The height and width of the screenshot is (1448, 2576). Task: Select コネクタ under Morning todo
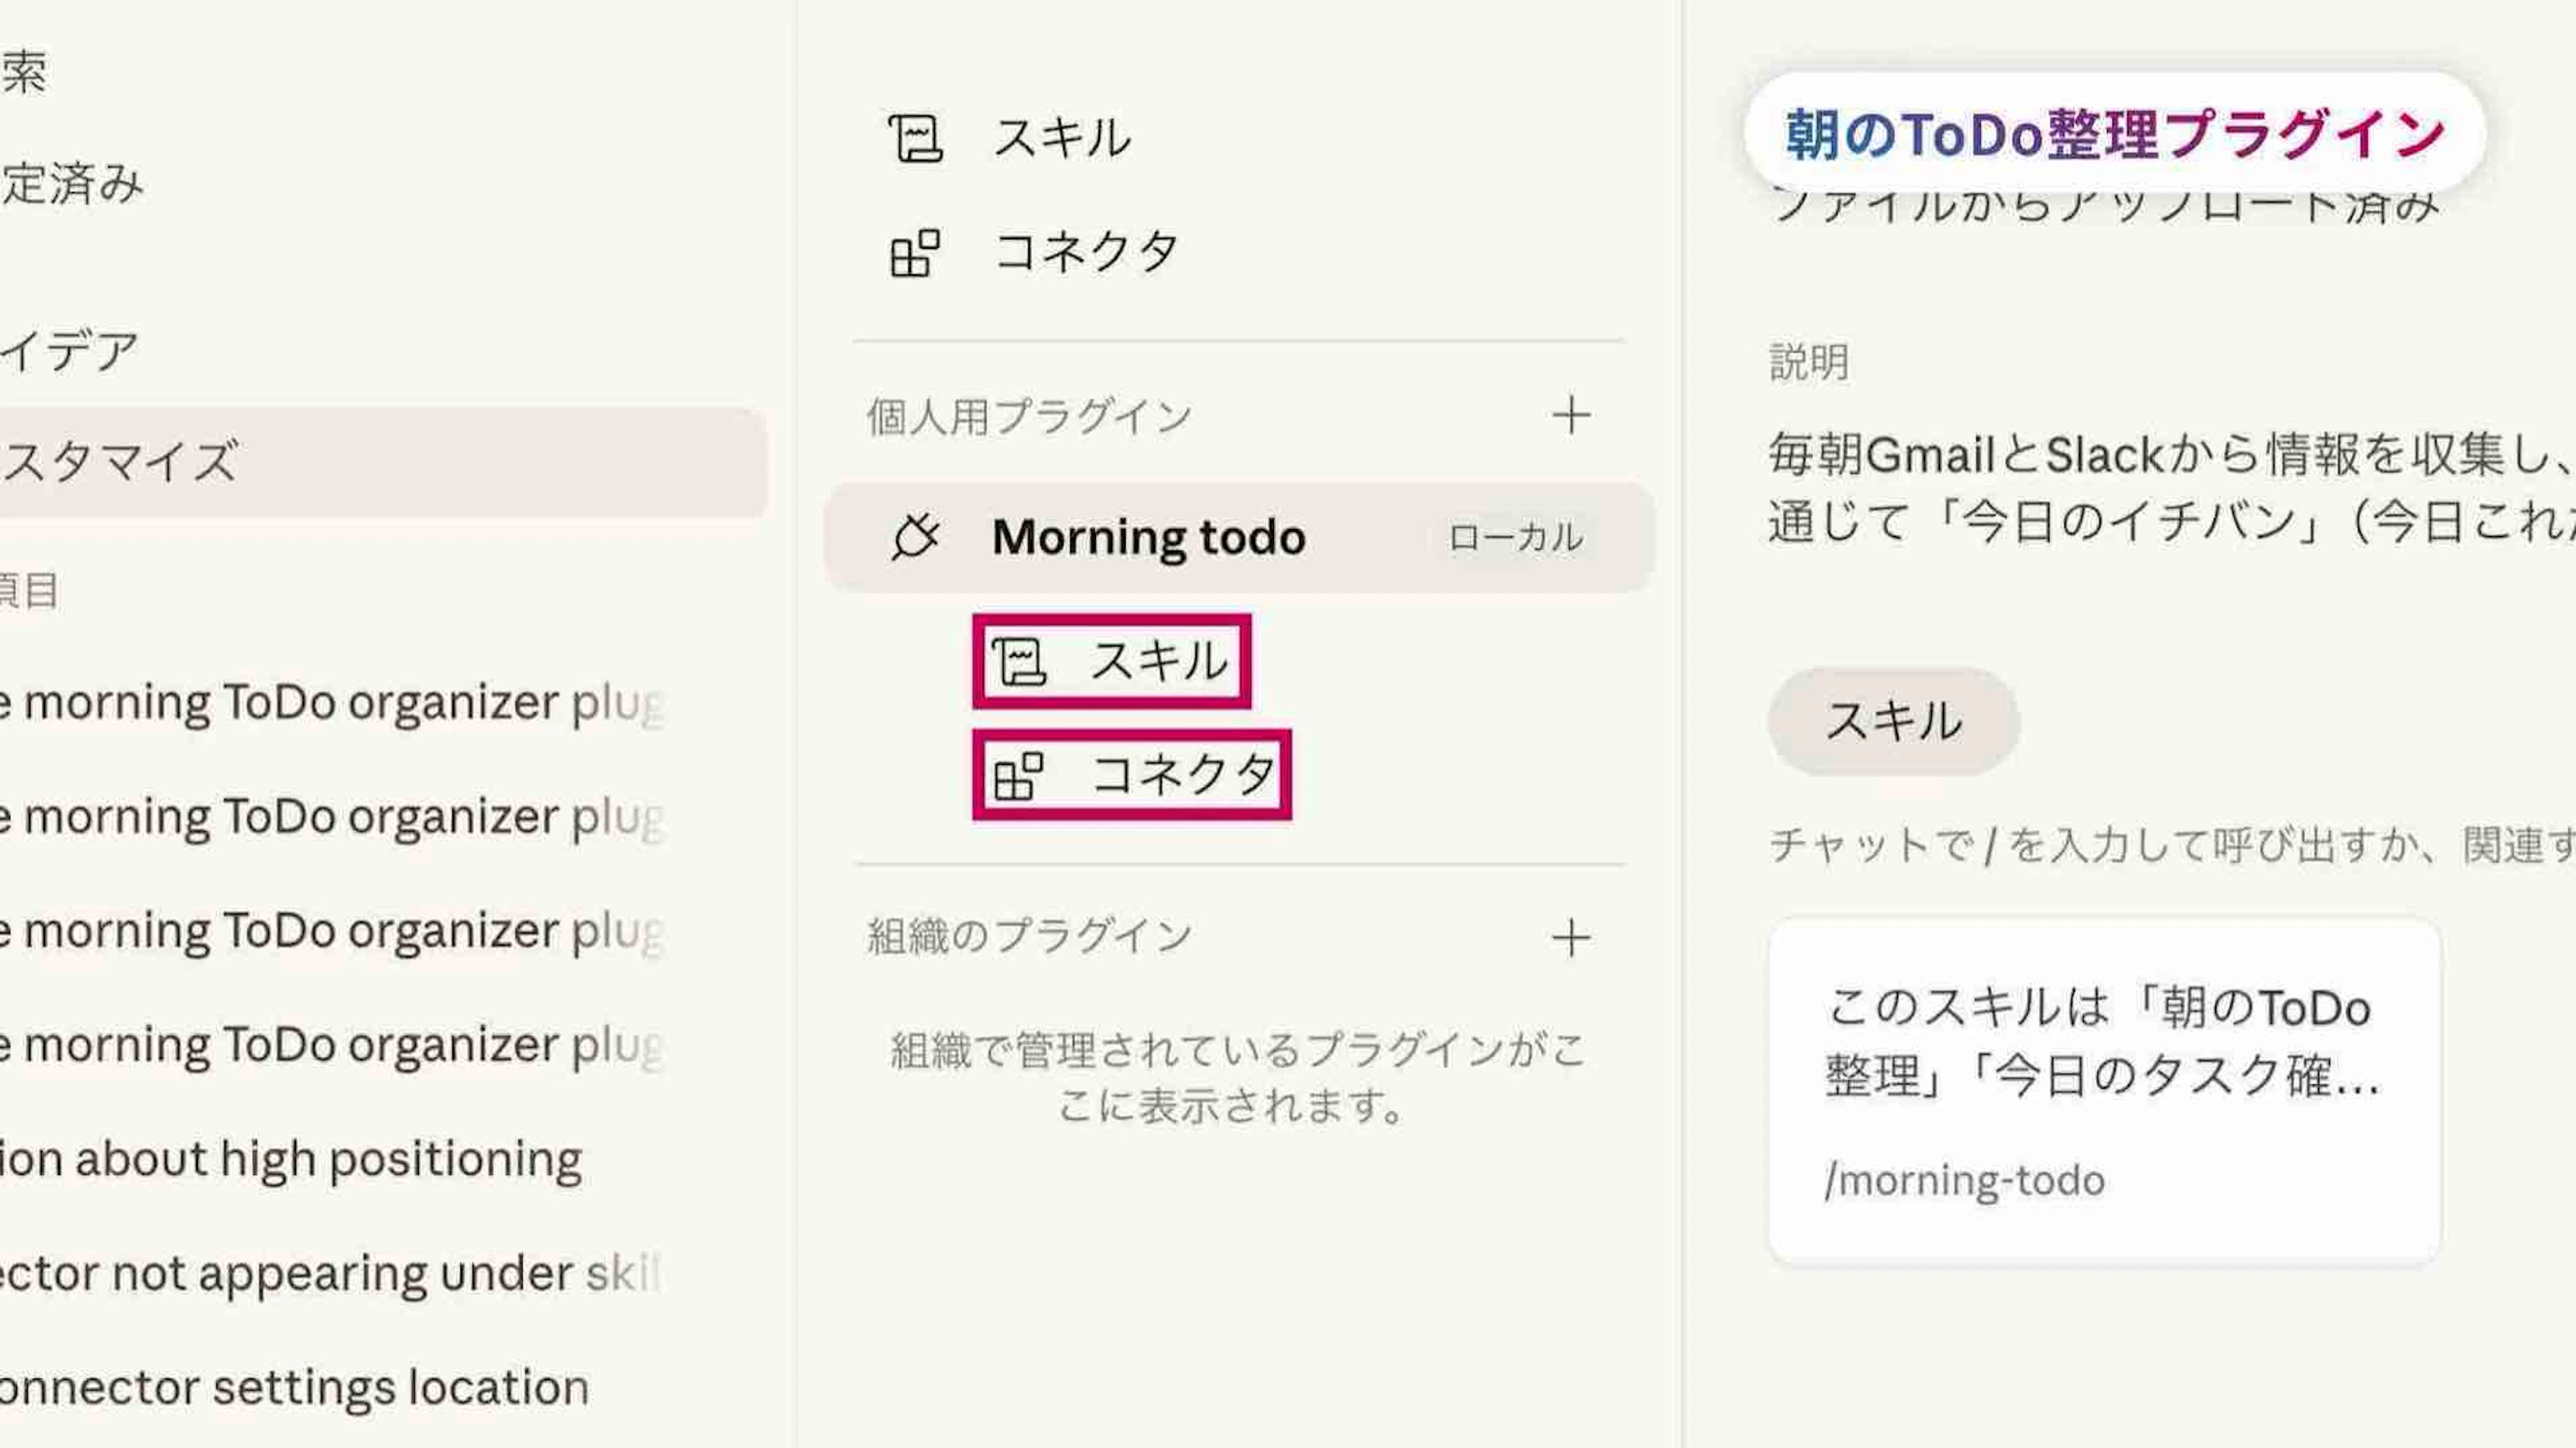pyautogui.click(x=1182, y=775)
